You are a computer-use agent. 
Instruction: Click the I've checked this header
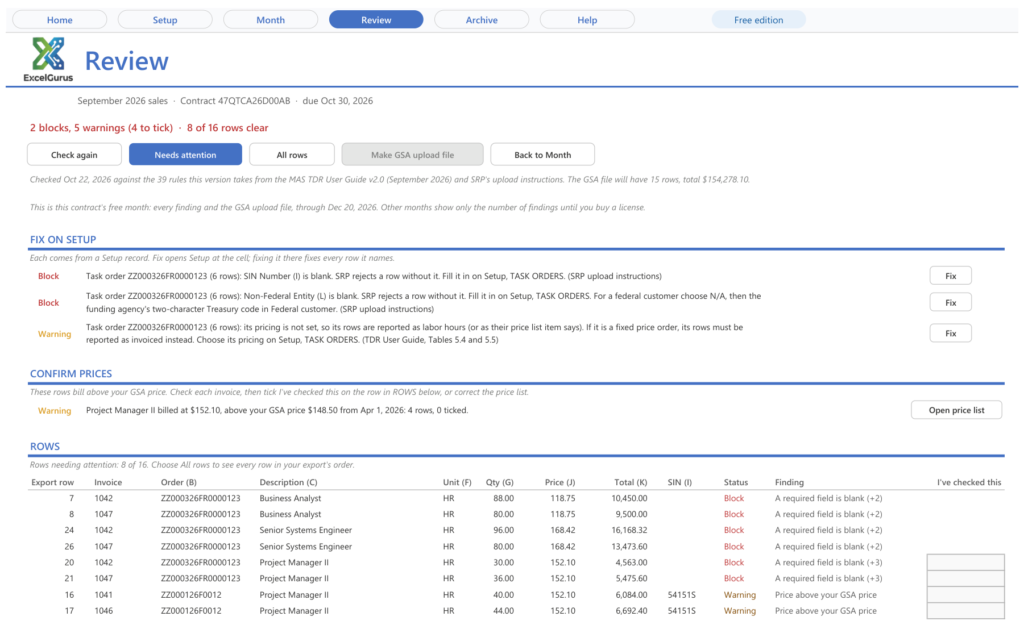tap(968, 482)
